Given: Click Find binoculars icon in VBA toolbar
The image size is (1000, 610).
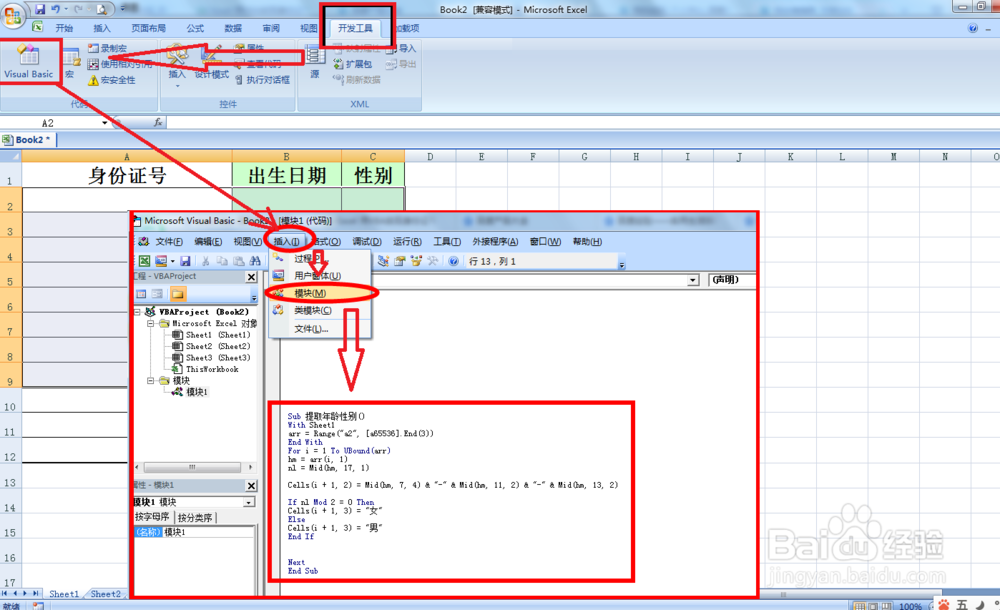Looking at the screenshot, I should tap(255, 261).
